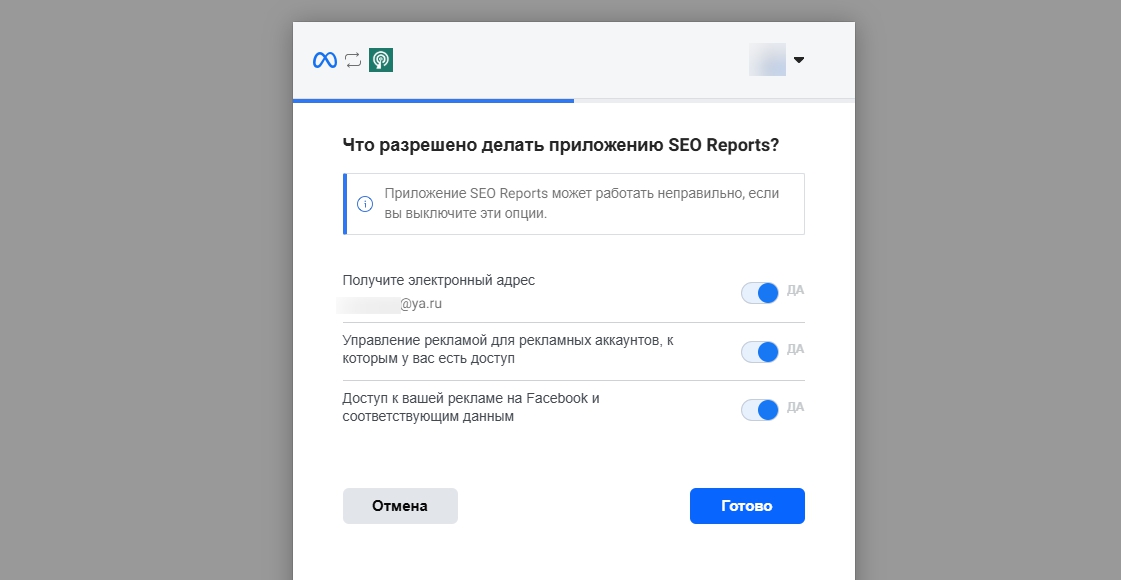
Task: Click the 'Управление рекламой' permission text
Action: coord(508,350)
